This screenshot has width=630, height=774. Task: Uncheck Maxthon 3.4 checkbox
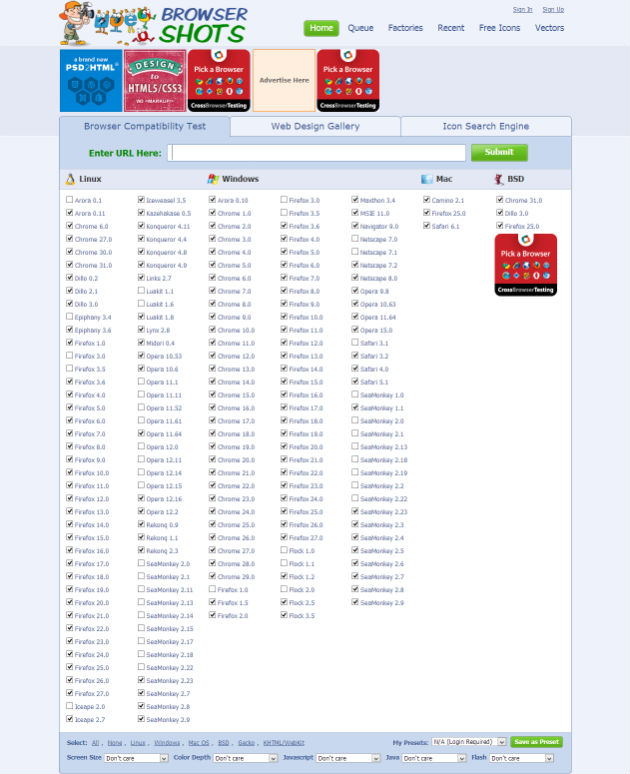coord(355,199)
